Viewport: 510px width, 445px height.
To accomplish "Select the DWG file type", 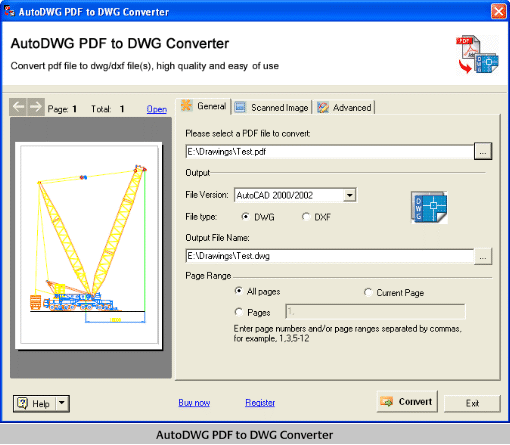I will [258, 217].
